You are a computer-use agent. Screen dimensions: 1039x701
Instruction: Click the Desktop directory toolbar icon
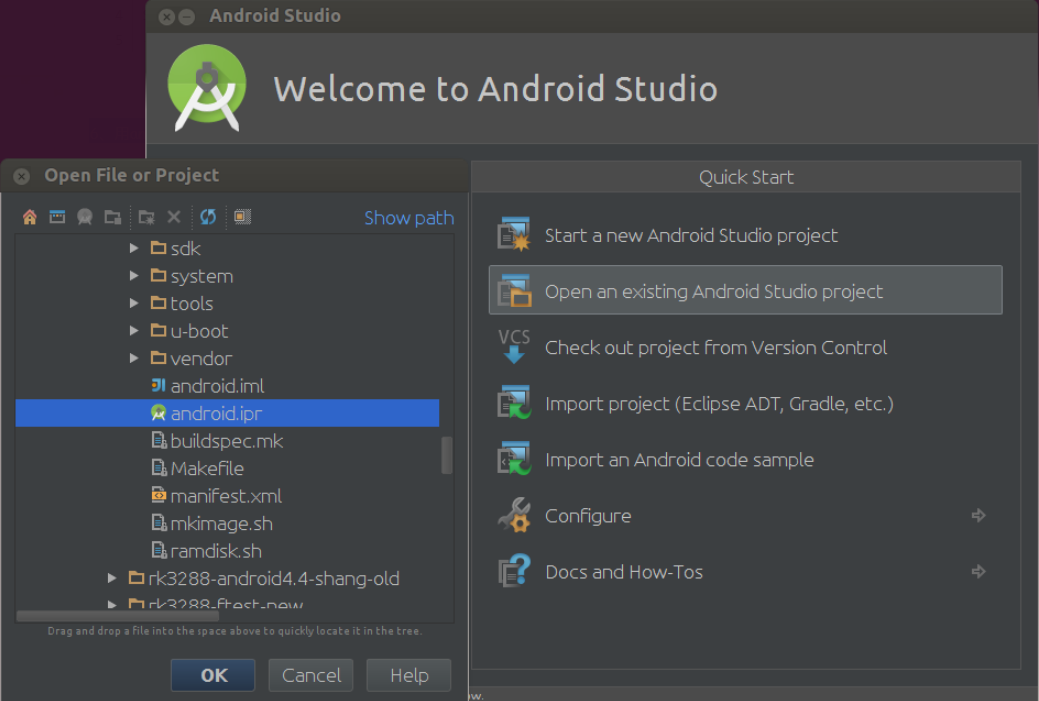click(58, 217)
